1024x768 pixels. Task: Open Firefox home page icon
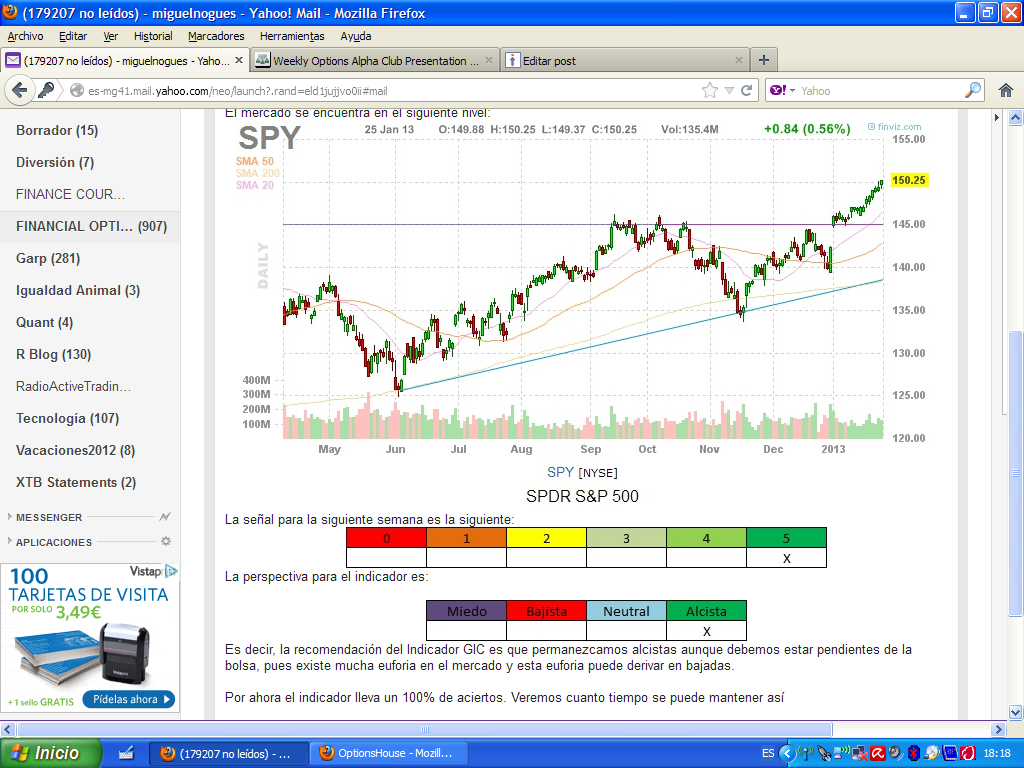[x=1006, y=91]
